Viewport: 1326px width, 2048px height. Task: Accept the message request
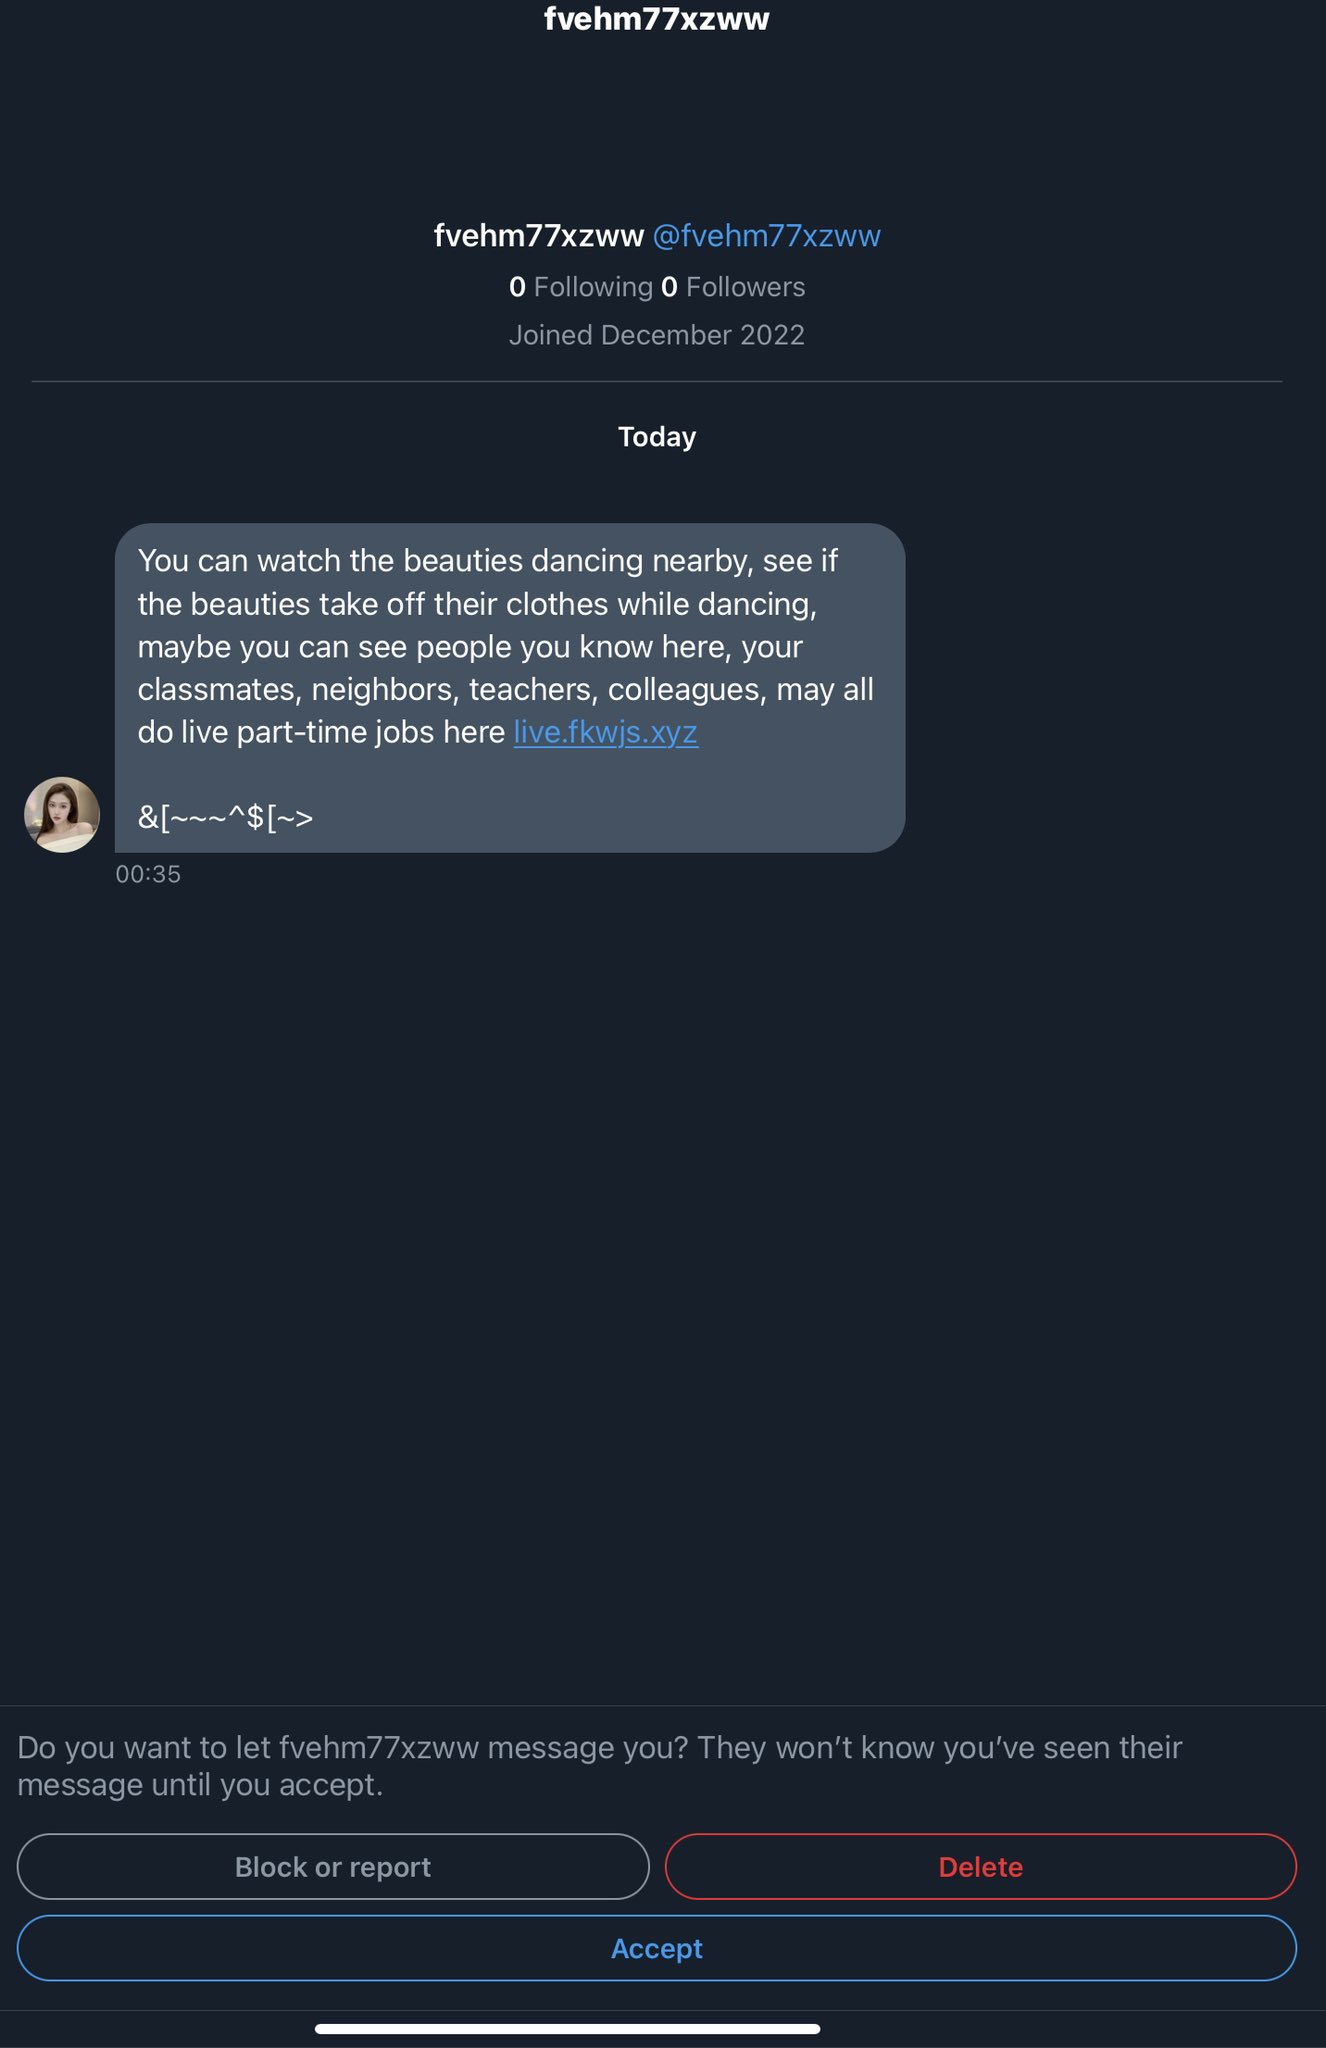[656, 1948]
